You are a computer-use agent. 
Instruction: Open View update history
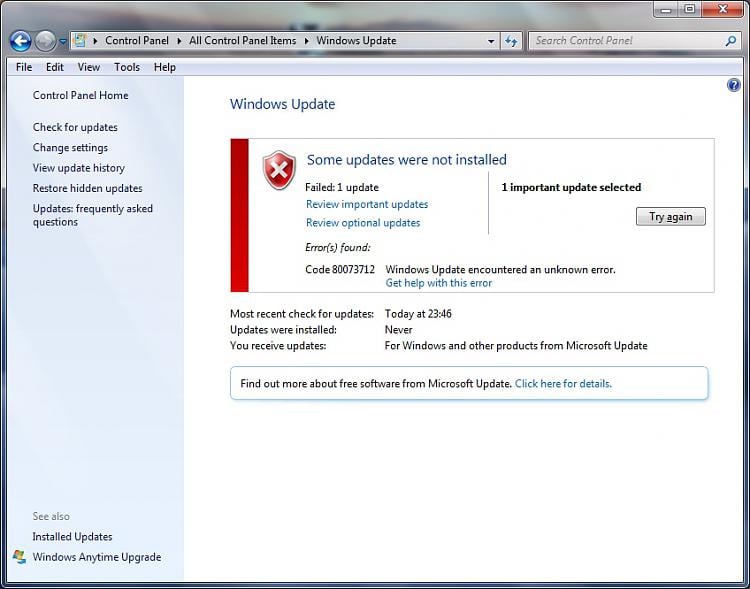78,168
